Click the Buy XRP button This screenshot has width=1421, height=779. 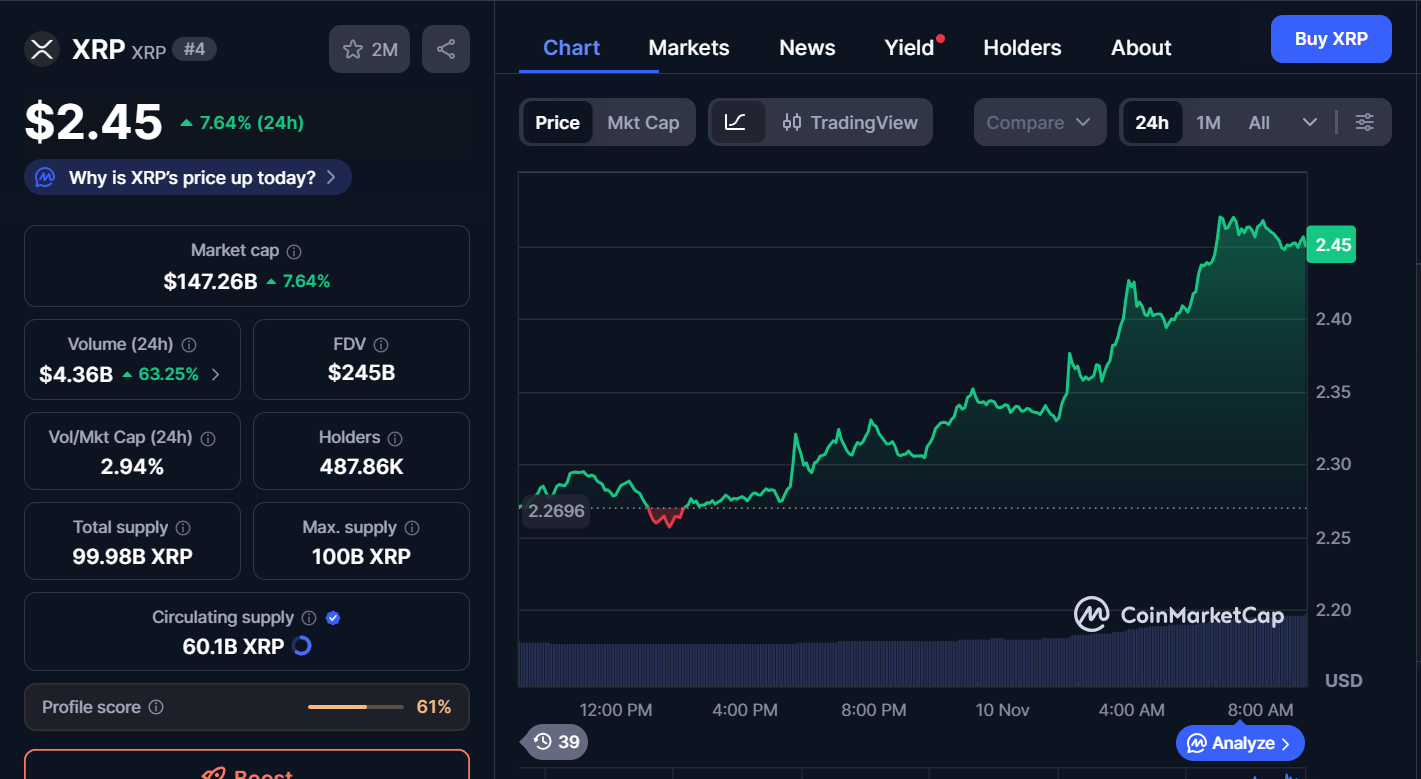1330,38
